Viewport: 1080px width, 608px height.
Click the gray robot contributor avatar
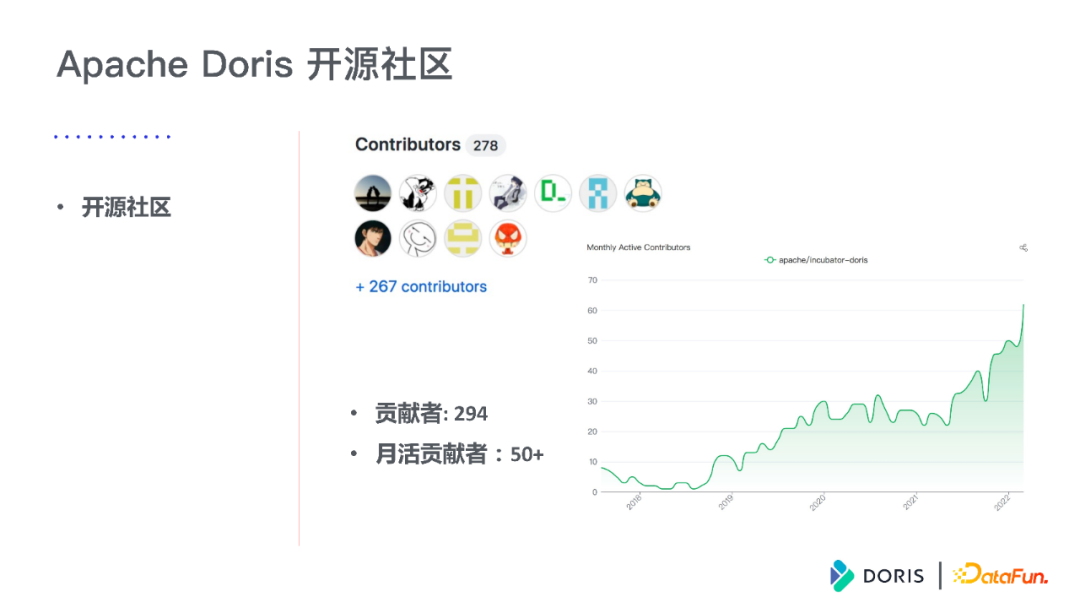tap(508, 192)
